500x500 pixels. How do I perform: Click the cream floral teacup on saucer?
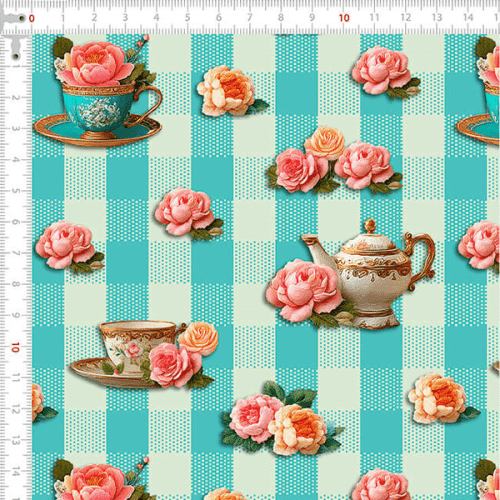pyautogui.click(x=128, y=354)
